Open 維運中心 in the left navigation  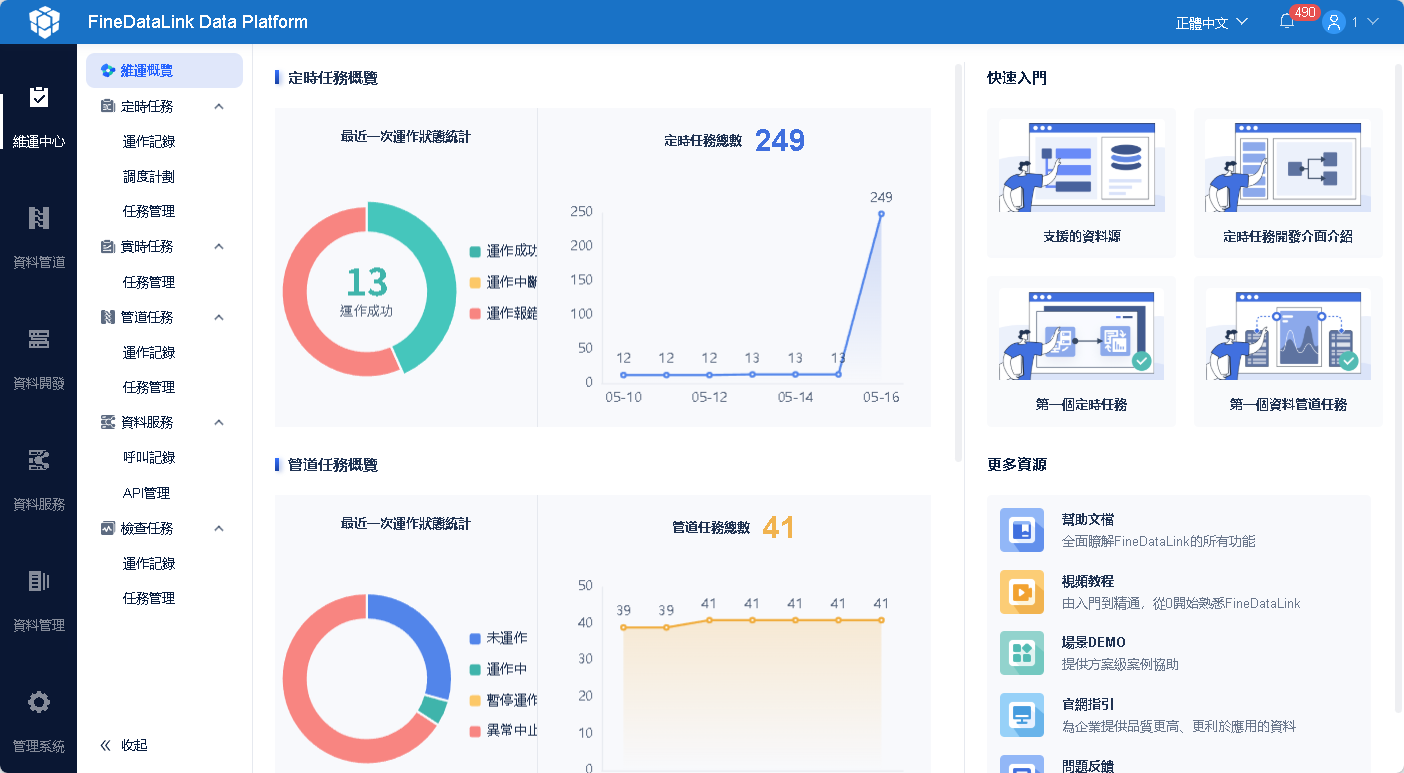click(x=39, y=117)
